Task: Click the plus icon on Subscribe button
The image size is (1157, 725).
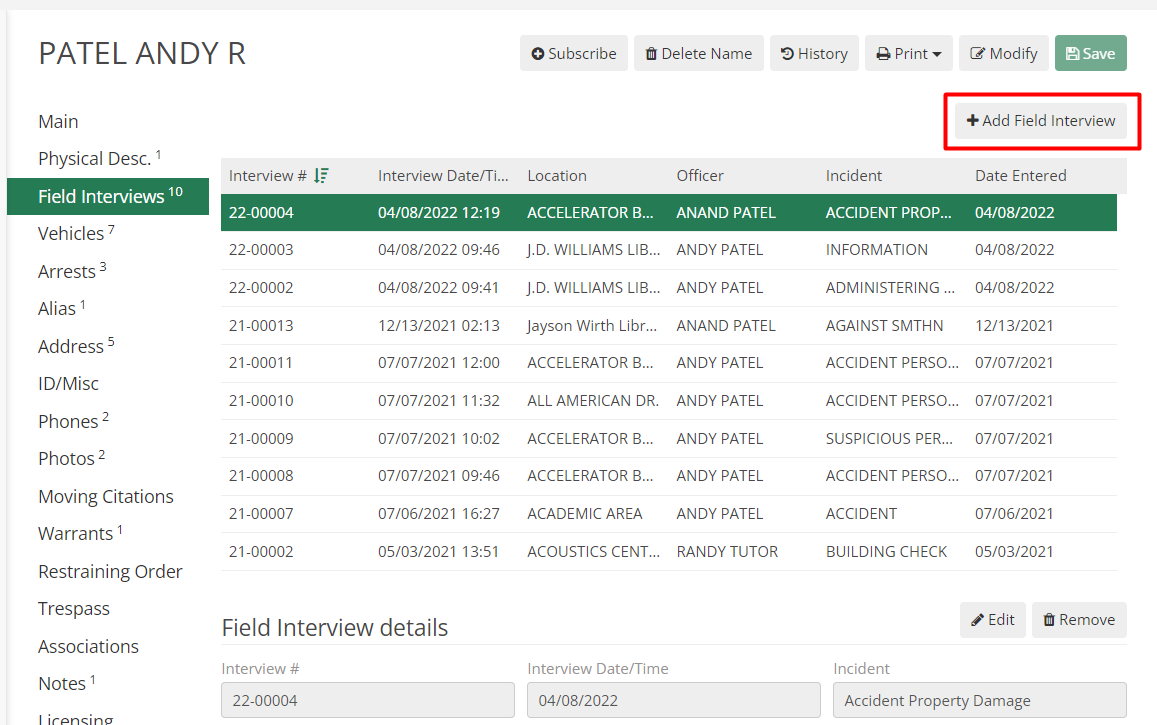Action: (537, 53)
